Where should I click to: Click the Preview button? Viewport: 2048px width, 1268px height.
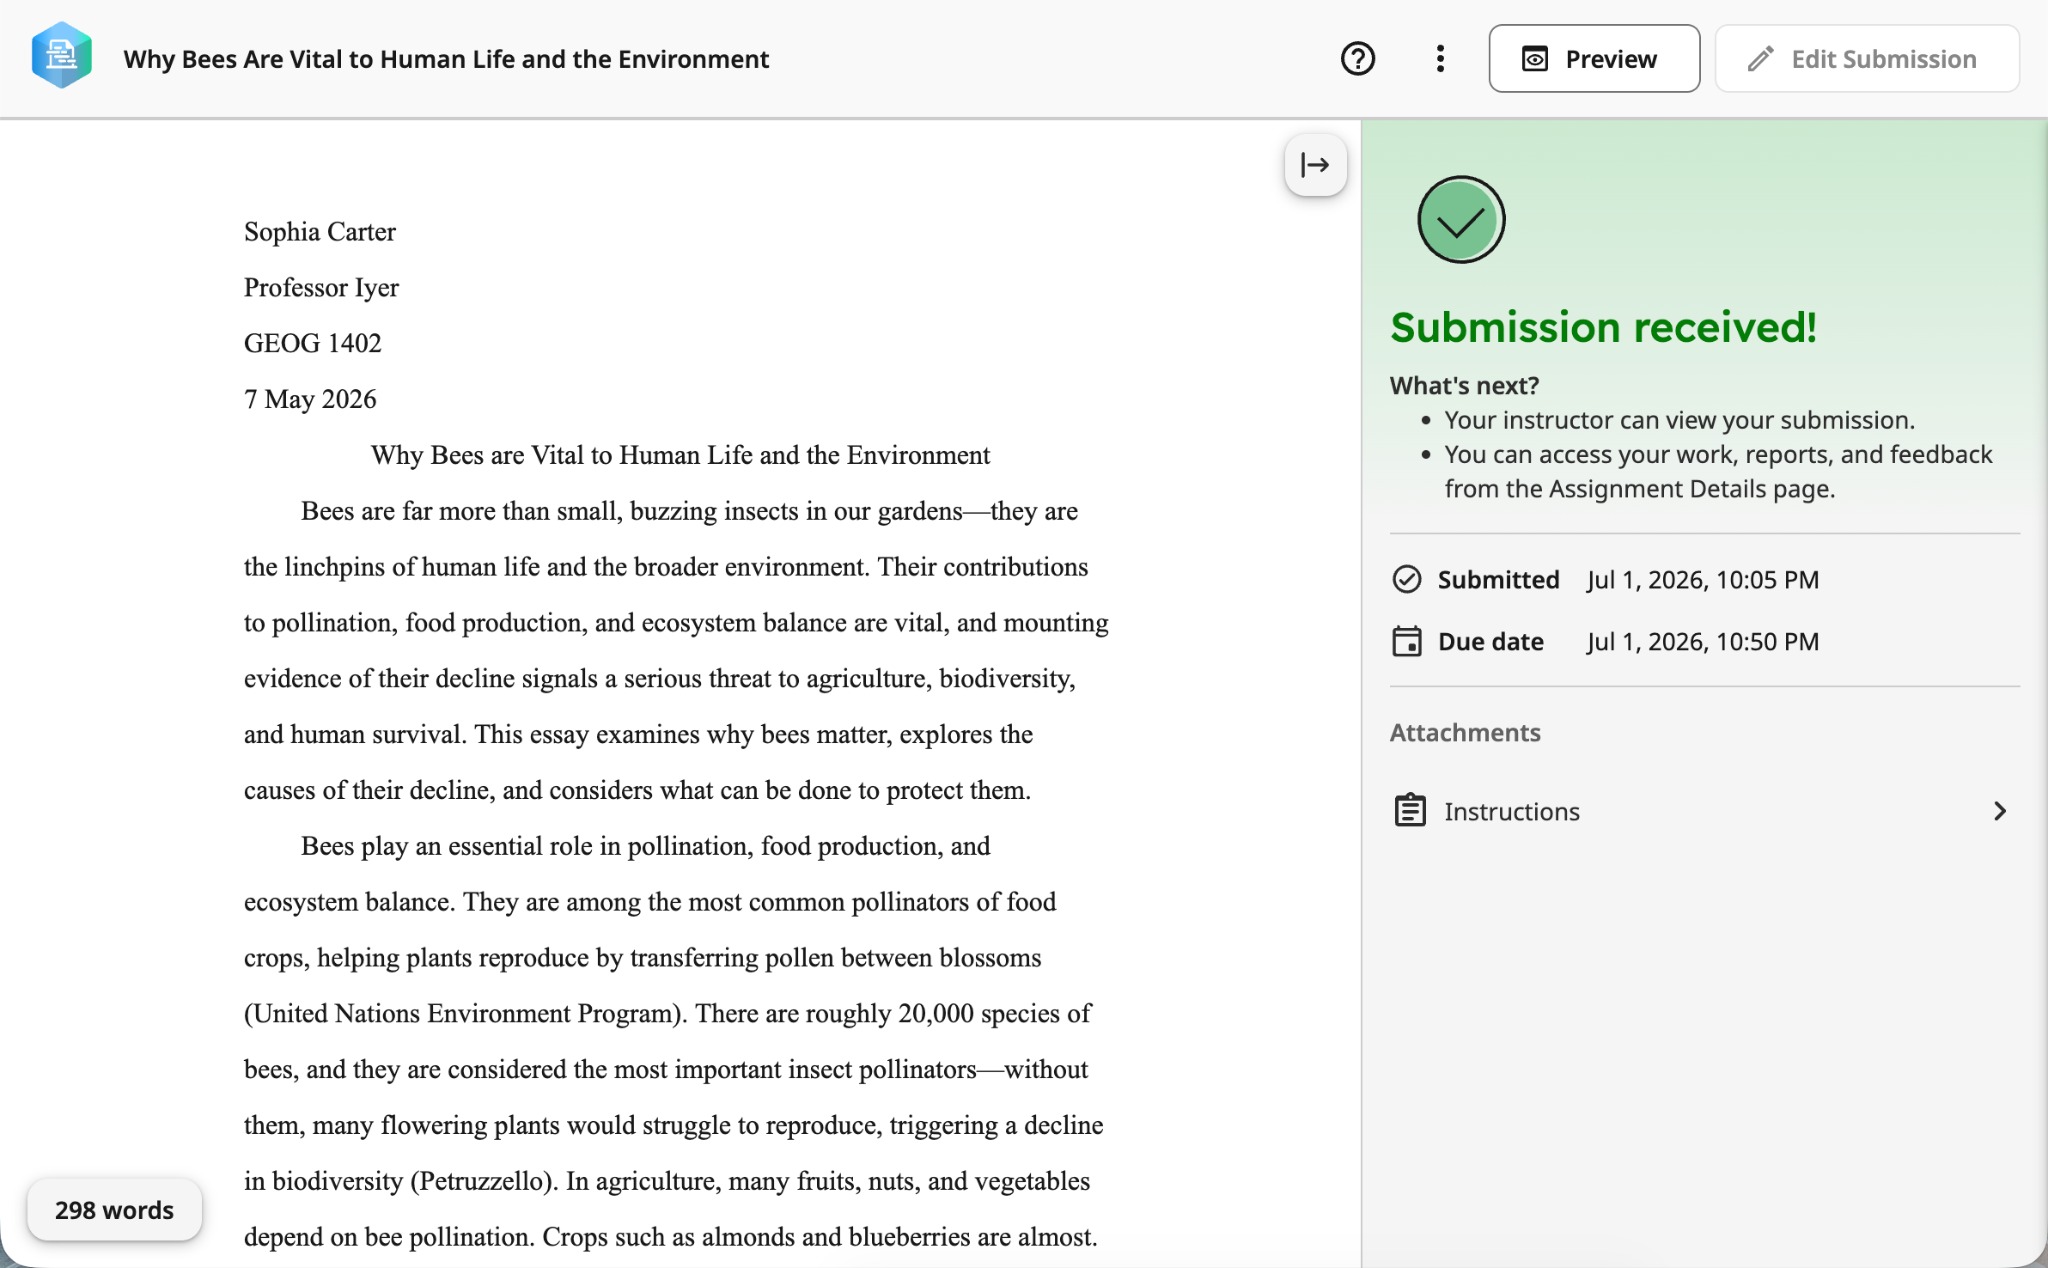coord(1594,59)
